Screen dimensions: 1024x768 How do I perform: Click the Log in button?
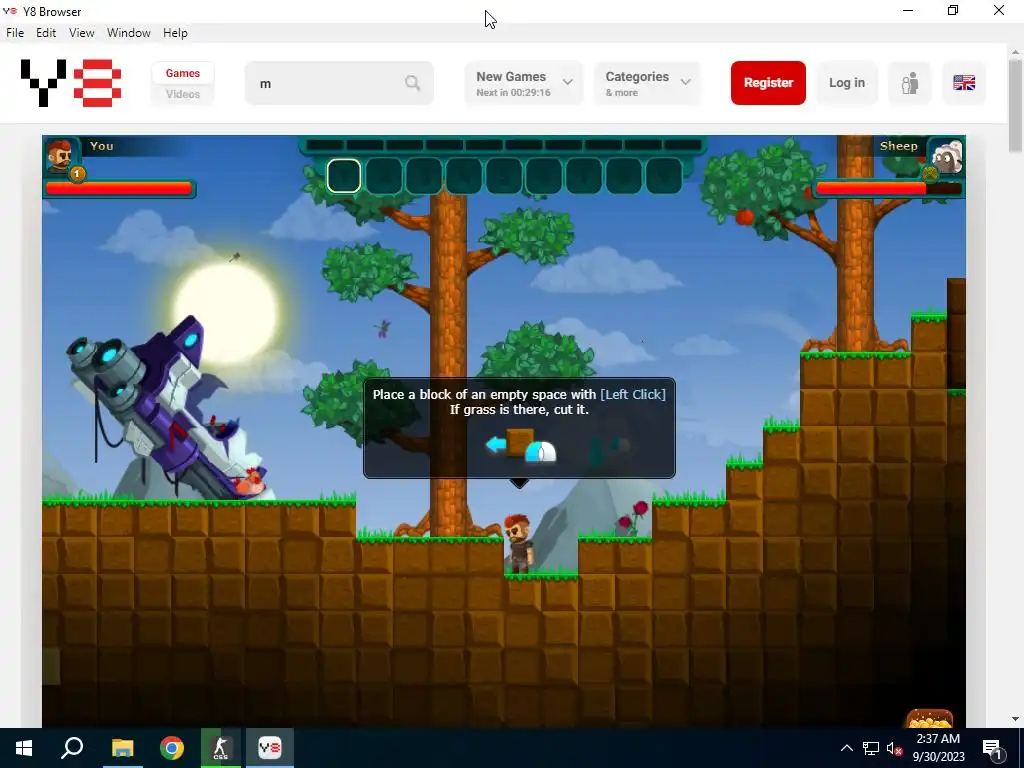tap(847, 83)
